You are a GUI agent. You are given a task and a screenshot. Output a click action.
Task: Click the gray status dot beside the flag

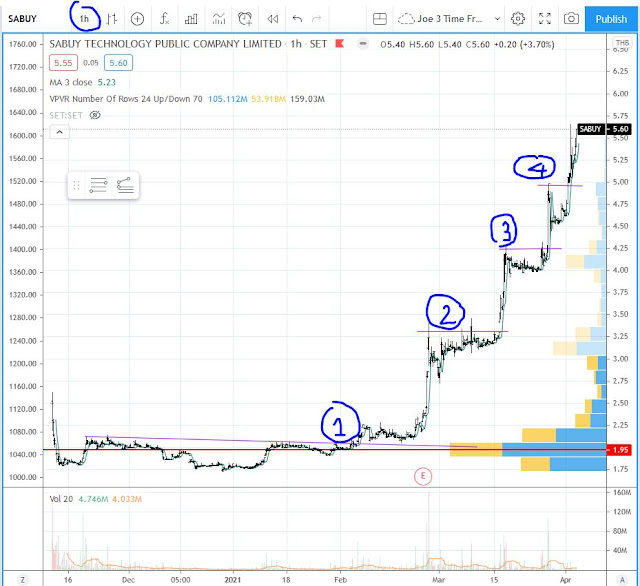(x=363, y=44)
